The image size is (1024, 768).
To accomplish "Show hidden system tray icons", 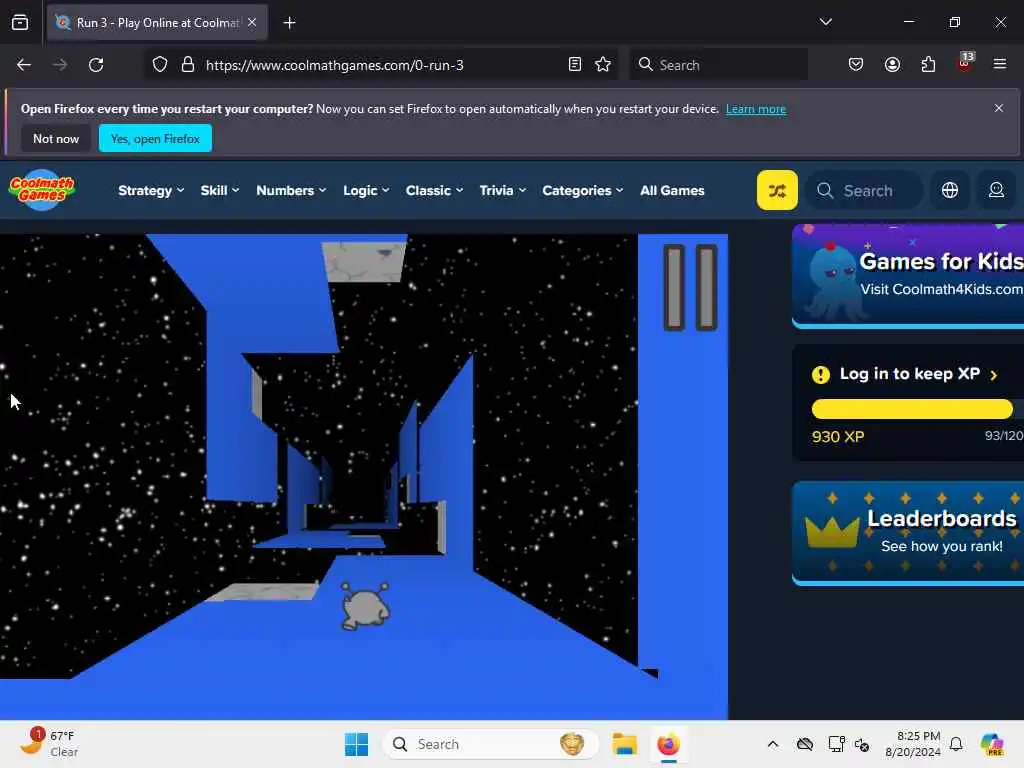I will tap(773, 744).
